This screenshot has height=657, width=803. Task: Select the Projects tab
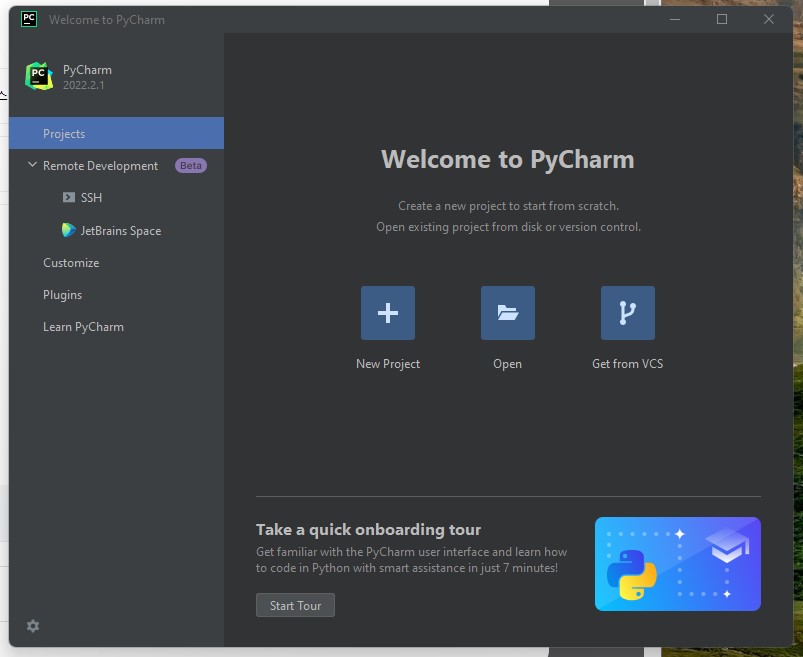coord(116,133)
